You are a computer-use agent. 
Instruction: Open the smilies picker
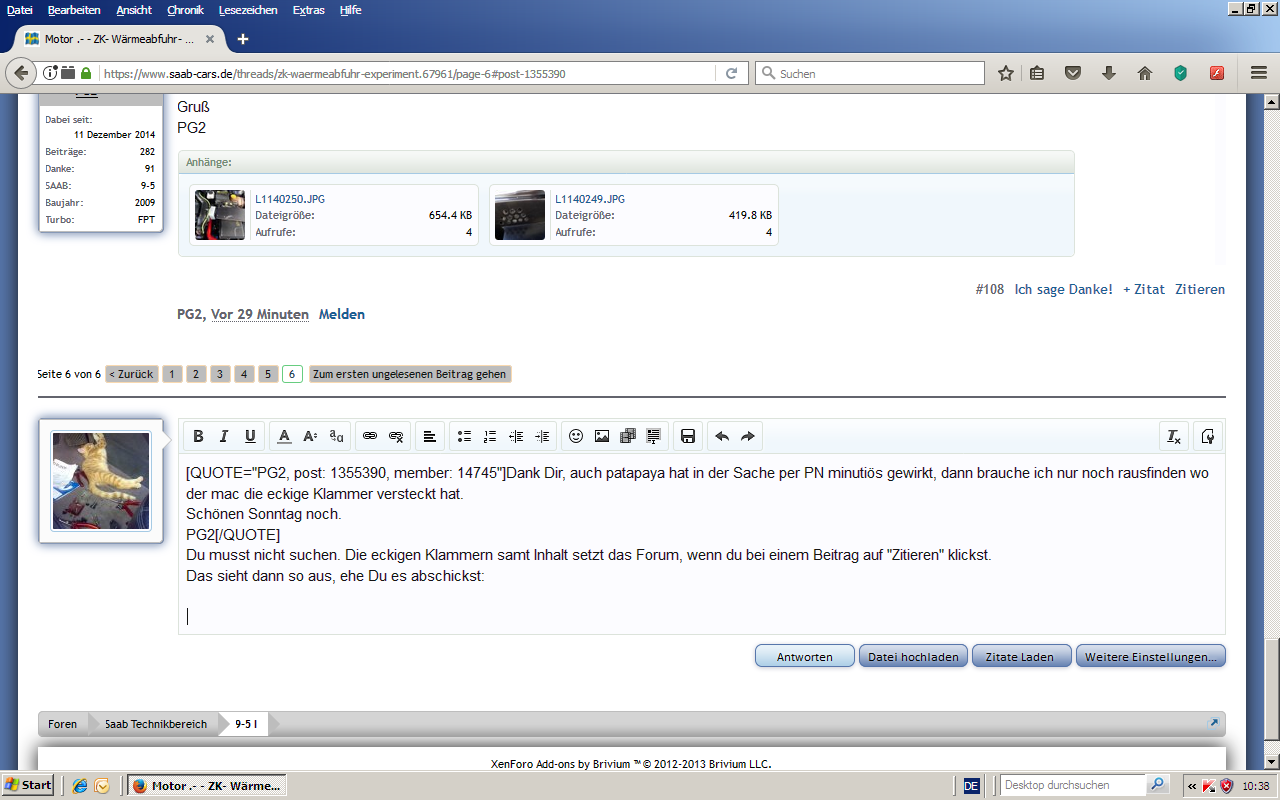tap(576, 436)
